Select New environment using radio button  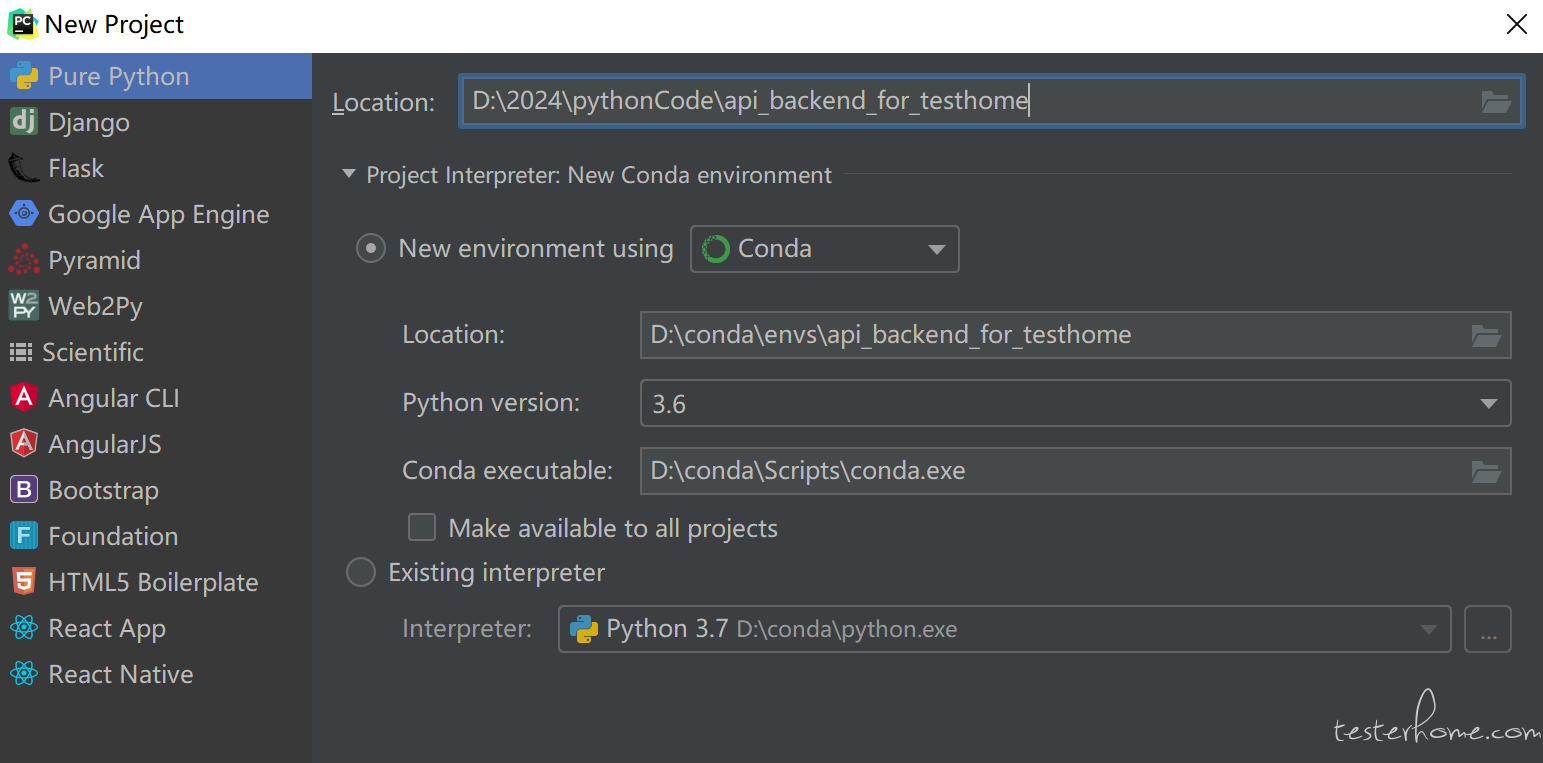[x=371, y=249]
